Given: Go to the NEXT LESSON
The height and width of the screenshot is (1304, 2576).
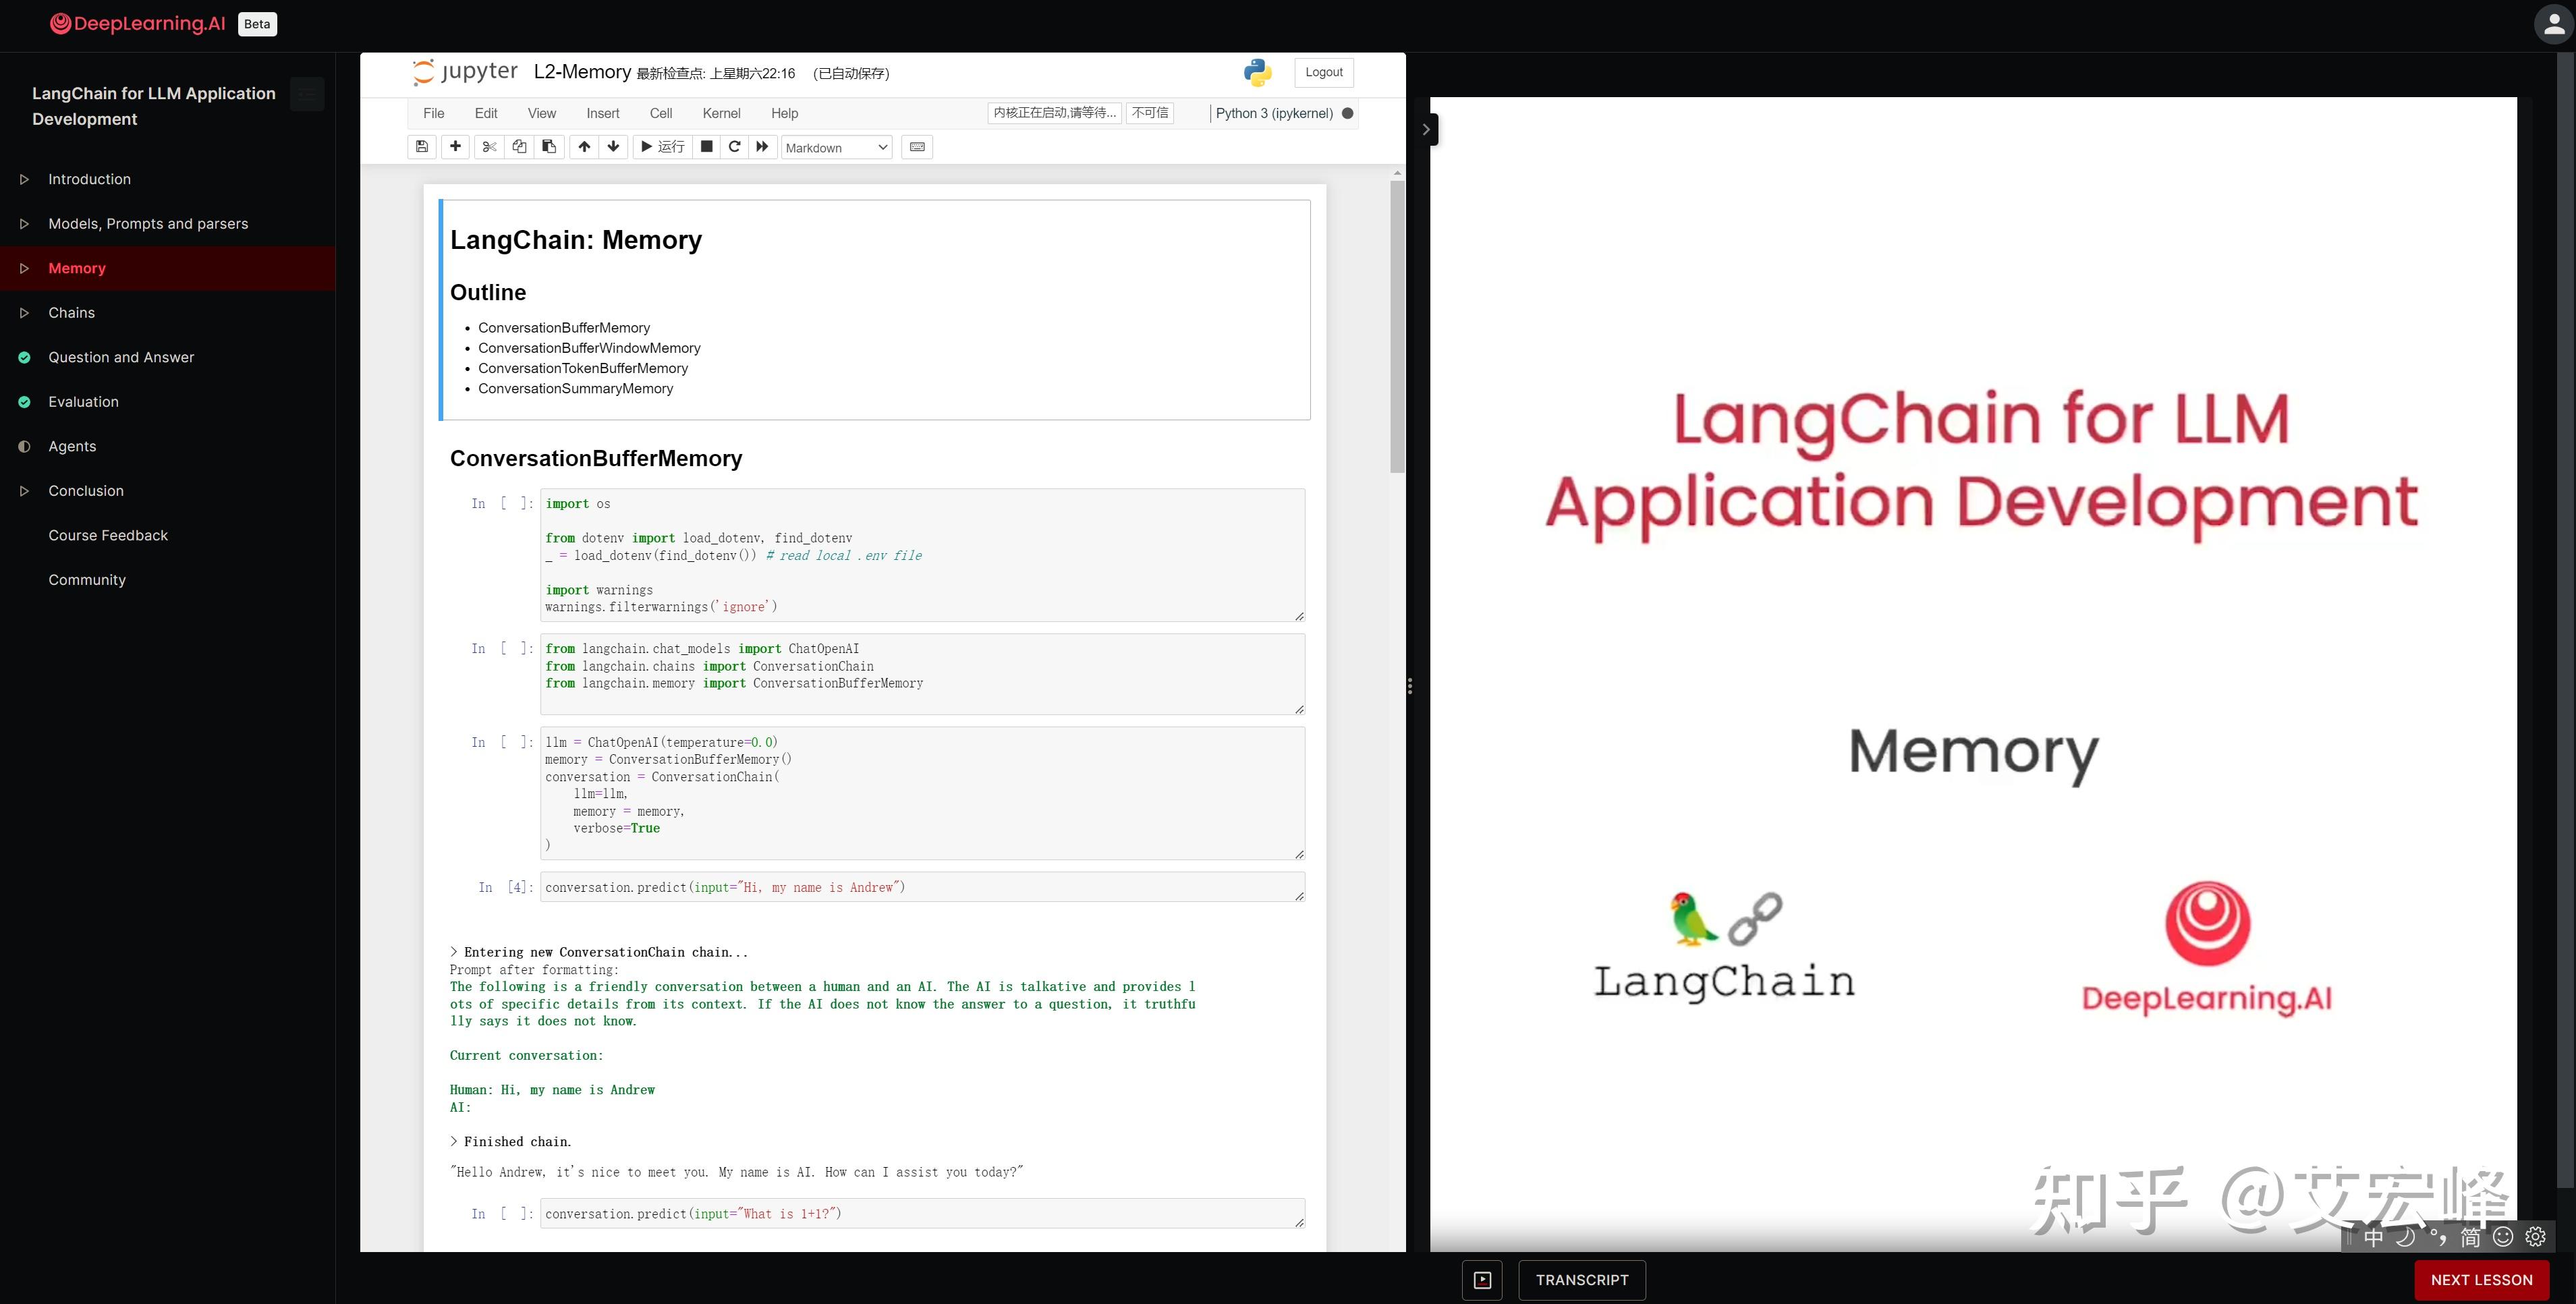Looking at the screenshot, I should tap(2481, 1280).
